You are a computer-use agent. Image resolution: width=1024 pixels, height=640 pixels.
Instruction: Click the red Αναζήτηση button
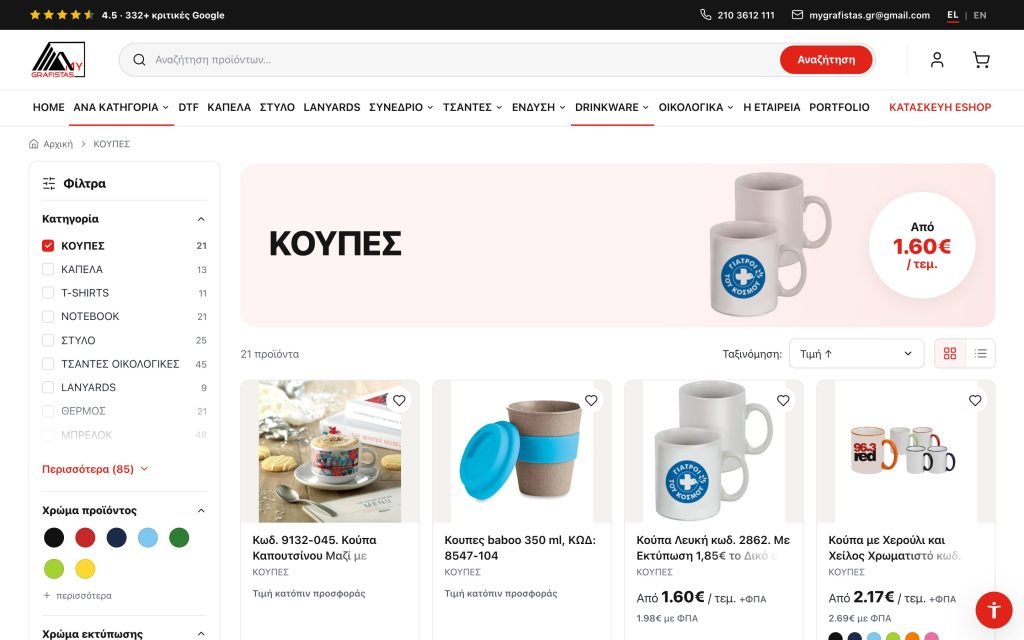pos(826,59)
